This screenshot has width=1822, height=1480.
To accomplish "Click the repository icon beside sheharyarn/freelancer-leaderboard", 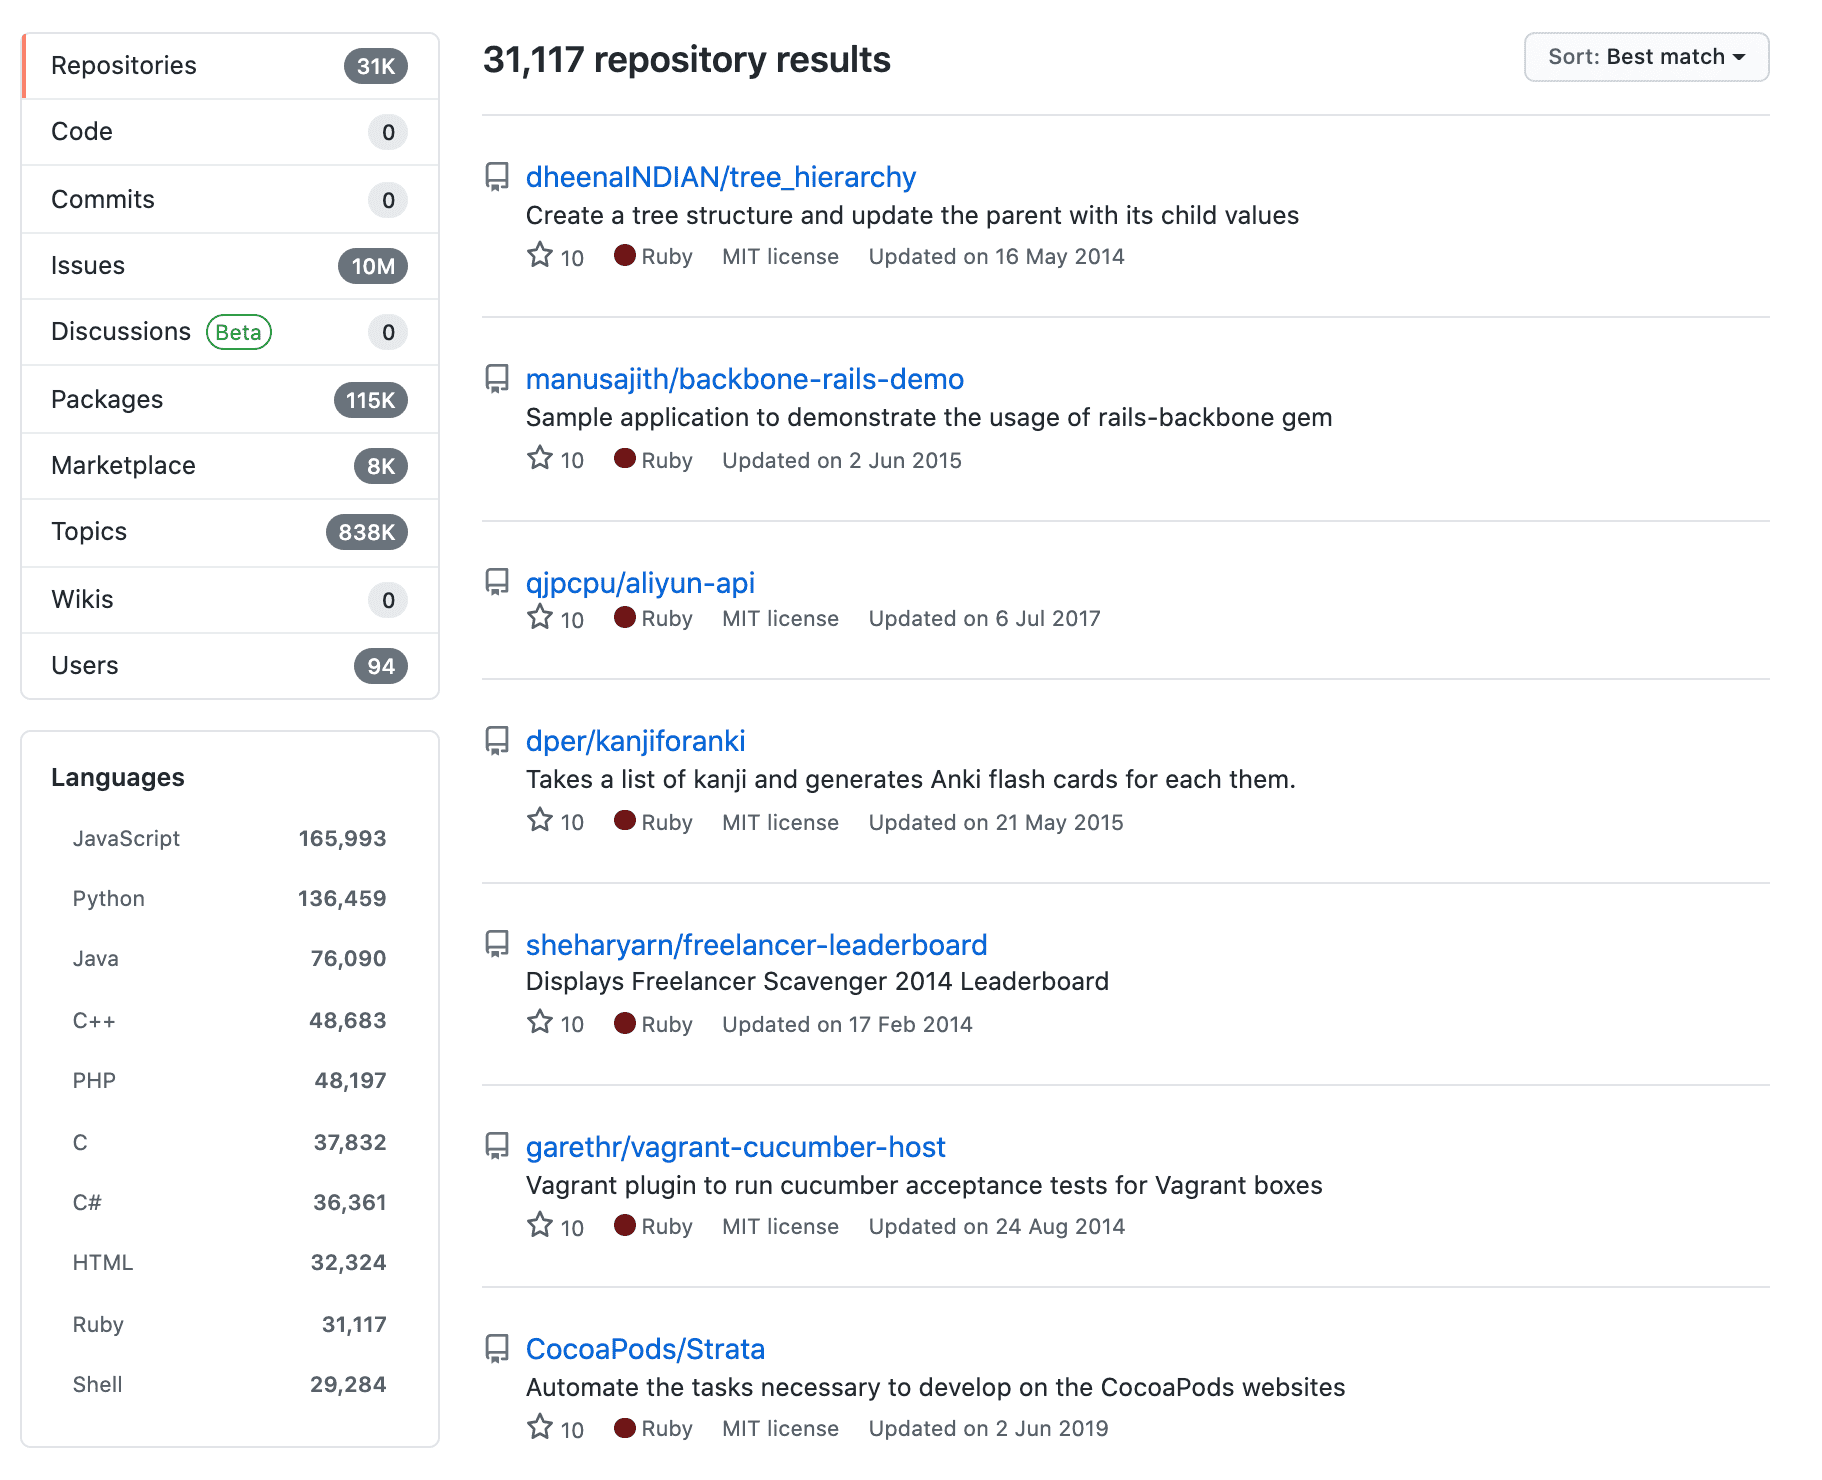I will (x=497, y=945).
